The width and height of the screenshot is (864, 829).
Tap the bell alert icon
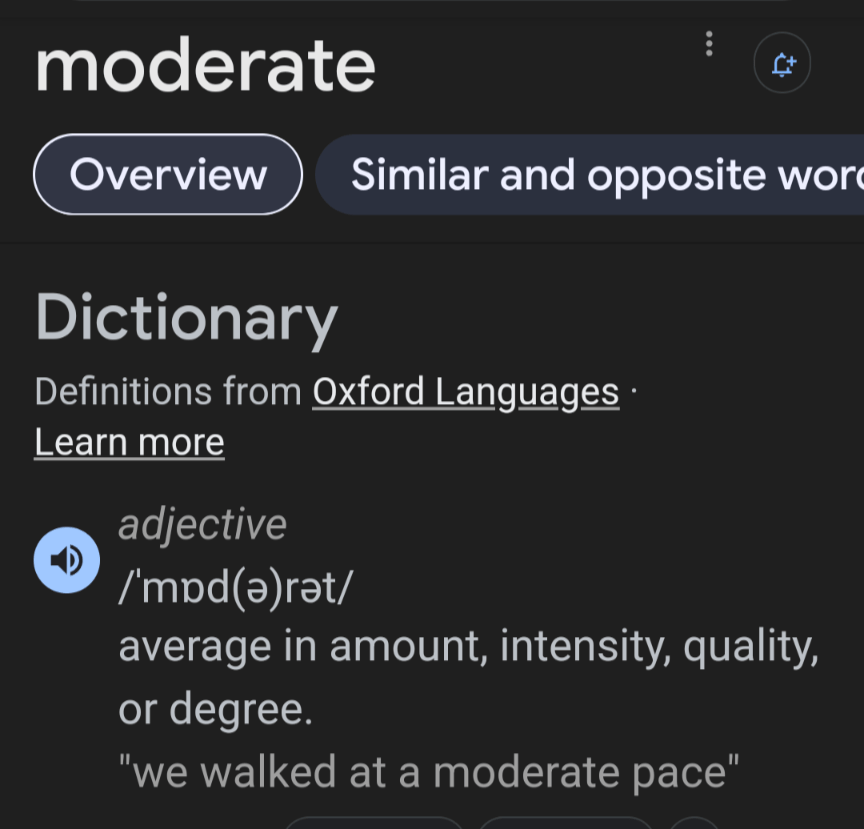tap(782, 64)
